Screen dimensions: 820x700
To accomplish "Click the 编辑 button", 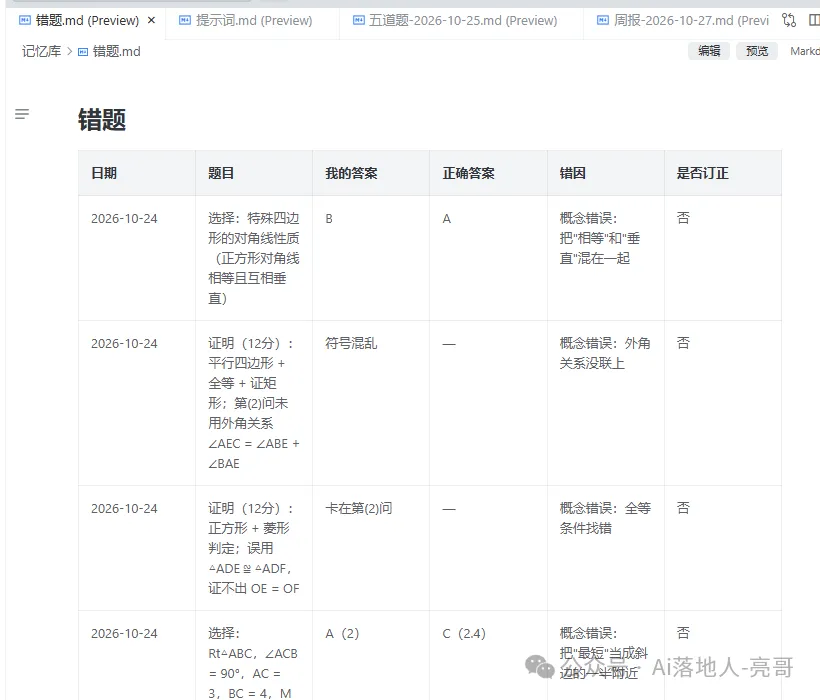I will pyautogui.click(x=709, y=51).
